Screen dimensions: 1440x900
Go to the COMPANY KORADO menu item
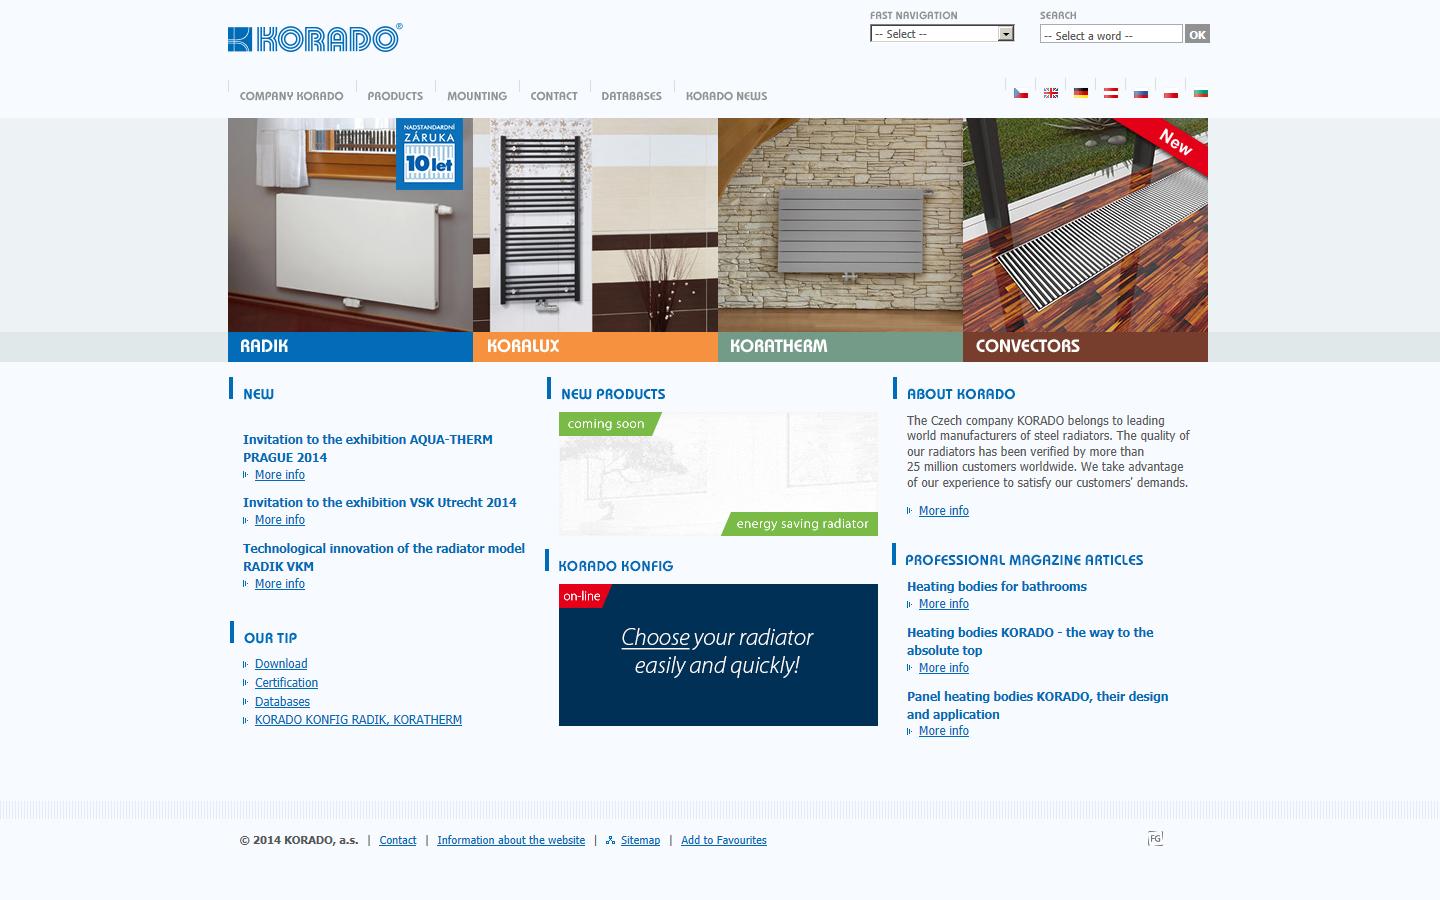(x=291, y=95)
